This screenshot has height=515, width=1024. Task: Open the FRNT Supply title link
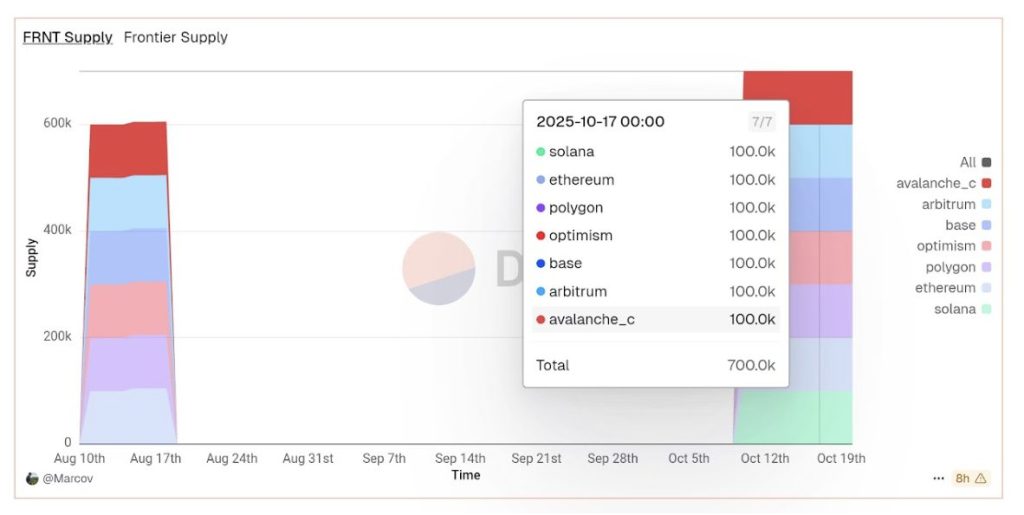pyautogui.click(x=68, y=37)
